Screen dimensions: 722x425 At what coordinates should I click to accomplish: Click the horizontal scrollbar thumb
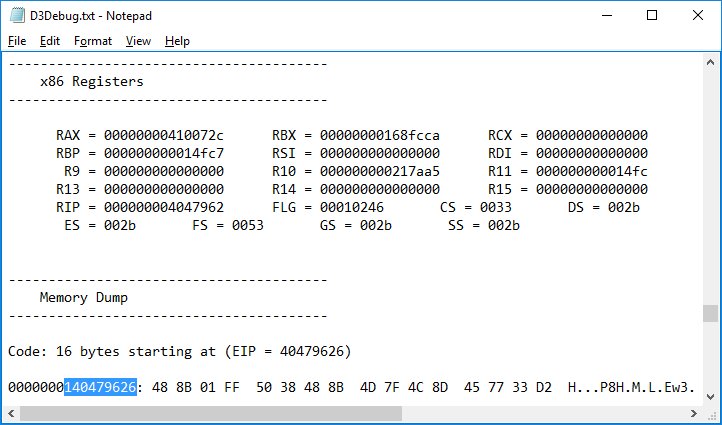[210, 413]
